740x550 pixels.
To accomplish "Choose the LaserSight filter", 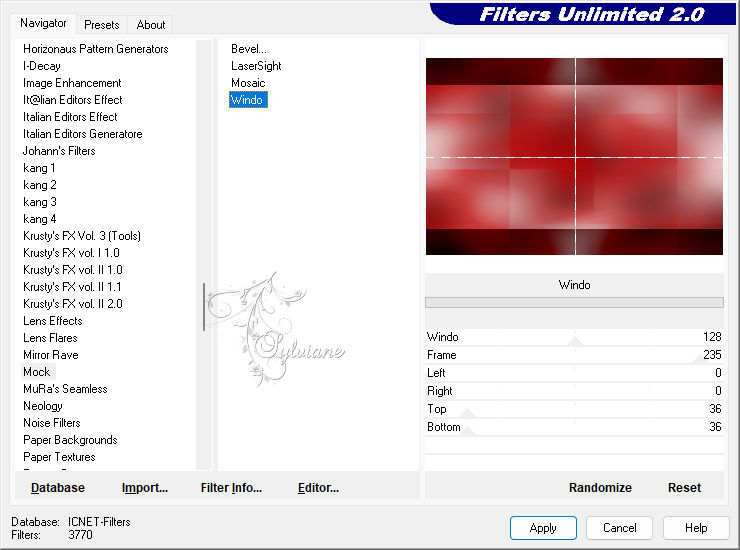I will pyautogui.click(x=256, y=66).
